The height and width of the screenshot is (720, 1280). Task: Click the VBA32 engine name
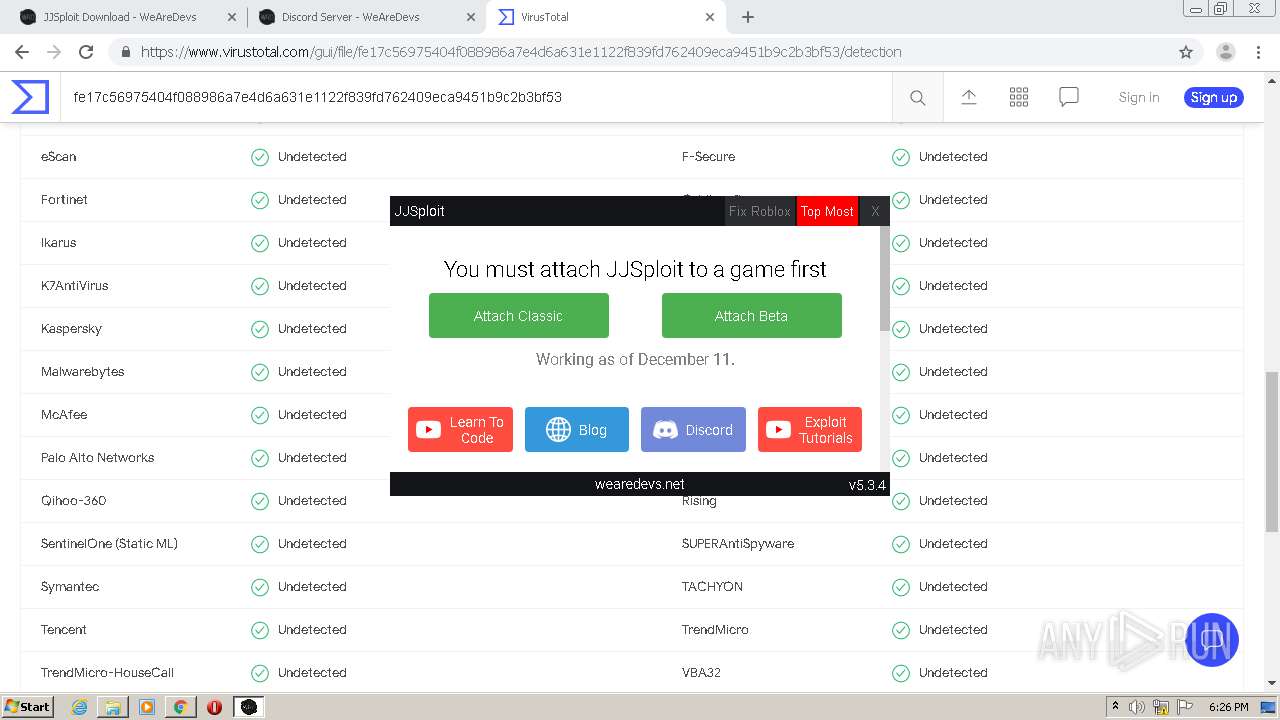click(702, 673)
